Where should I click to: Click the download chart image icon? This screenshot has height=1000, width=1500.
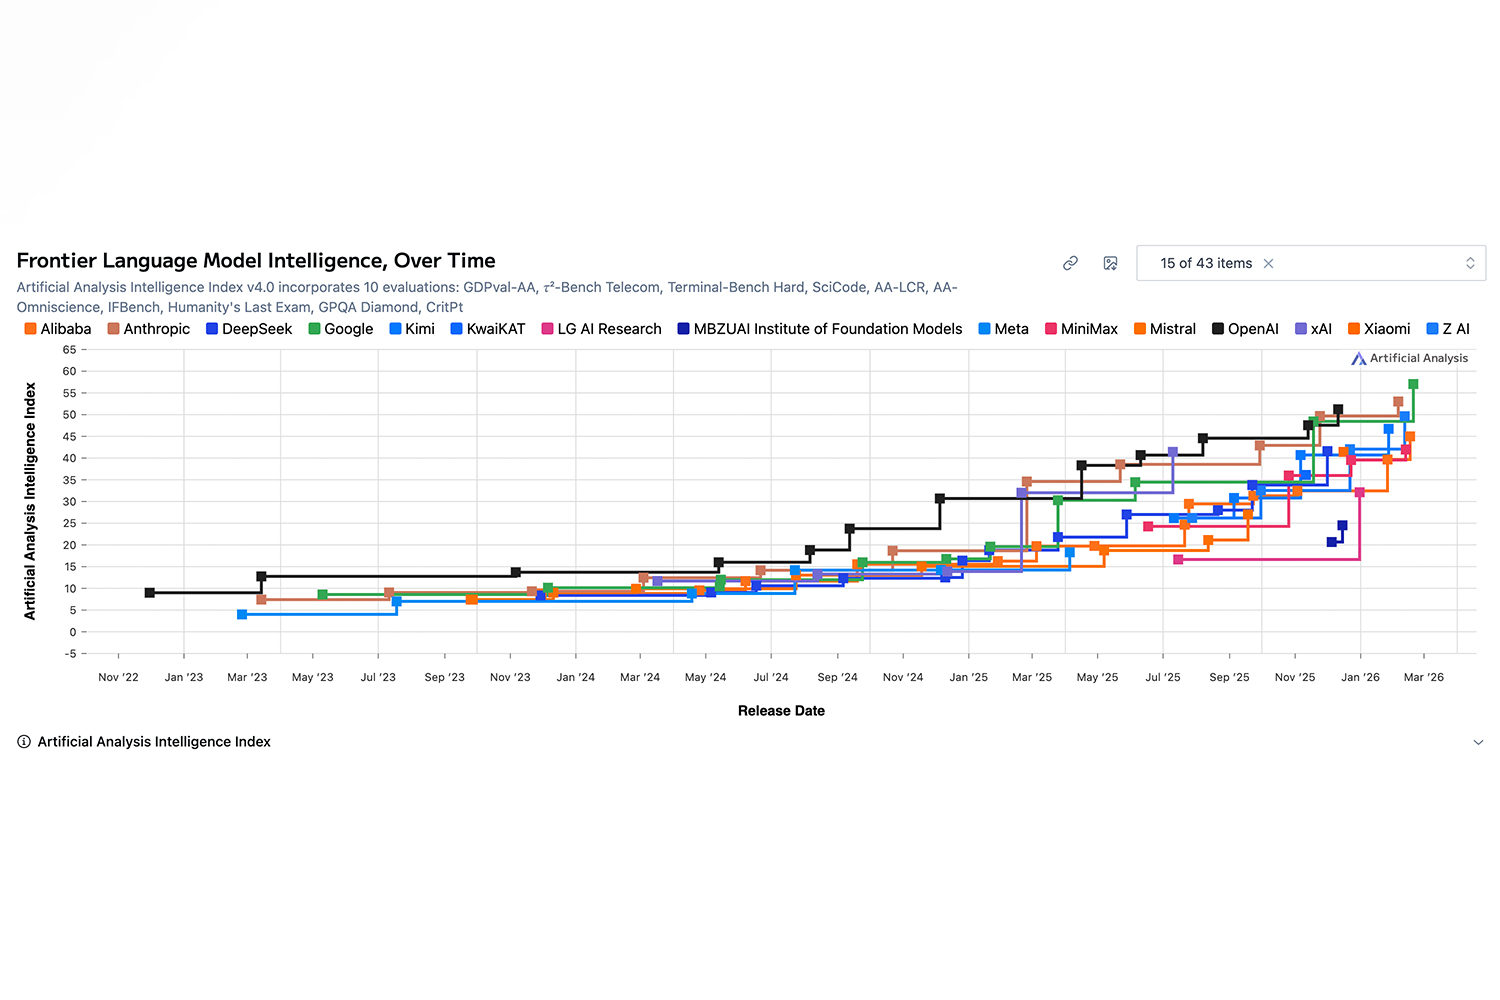point(1110,263)
